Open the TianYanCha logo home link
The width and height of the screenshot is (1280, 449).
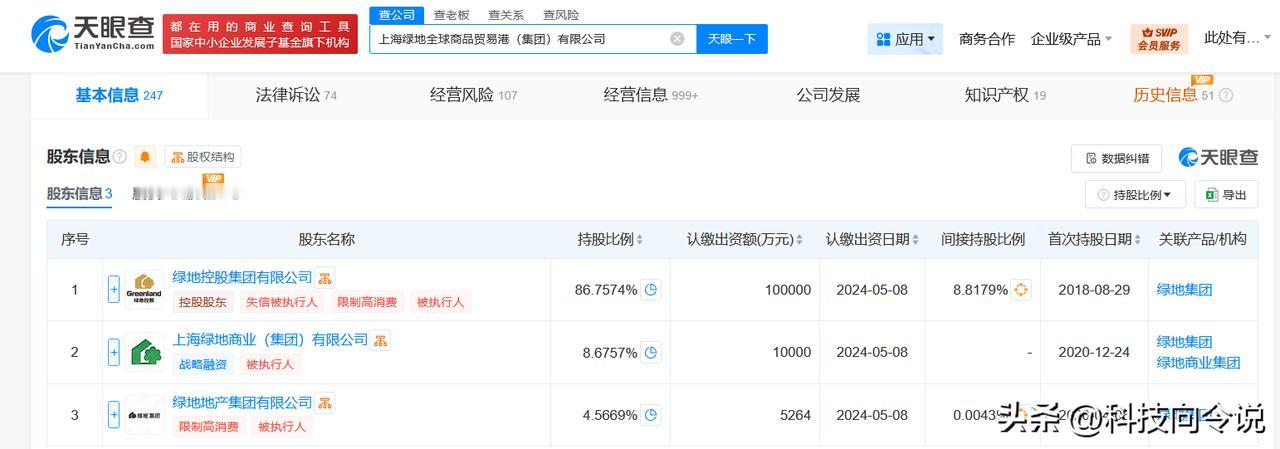point(94,34)
